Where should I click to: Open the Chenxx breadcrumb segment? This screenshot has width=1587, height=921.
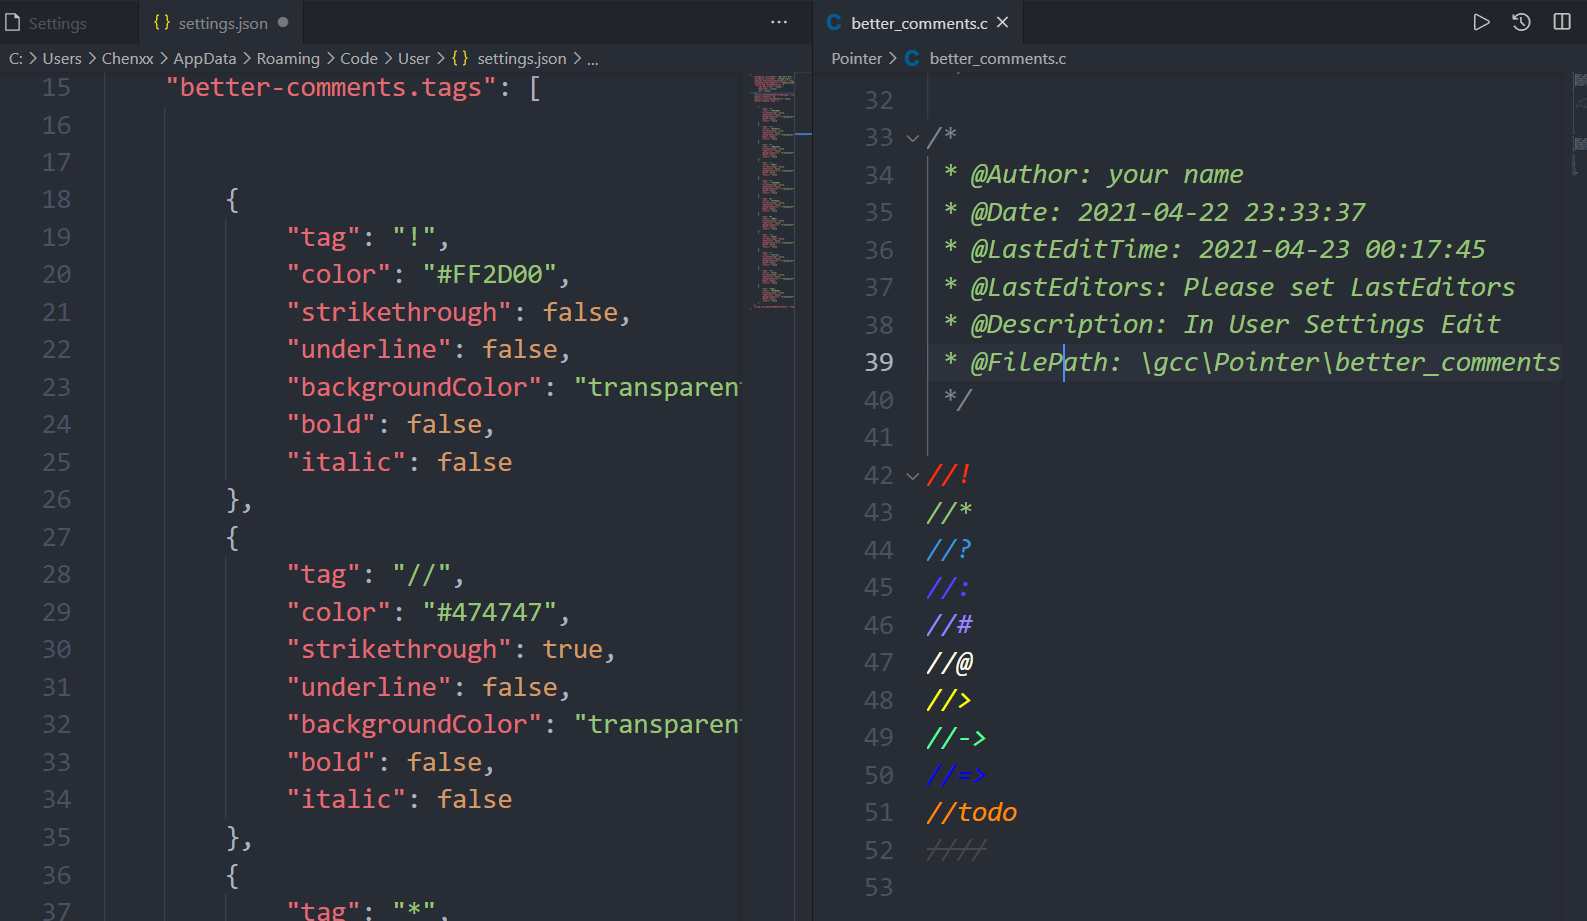coord(128,58)
